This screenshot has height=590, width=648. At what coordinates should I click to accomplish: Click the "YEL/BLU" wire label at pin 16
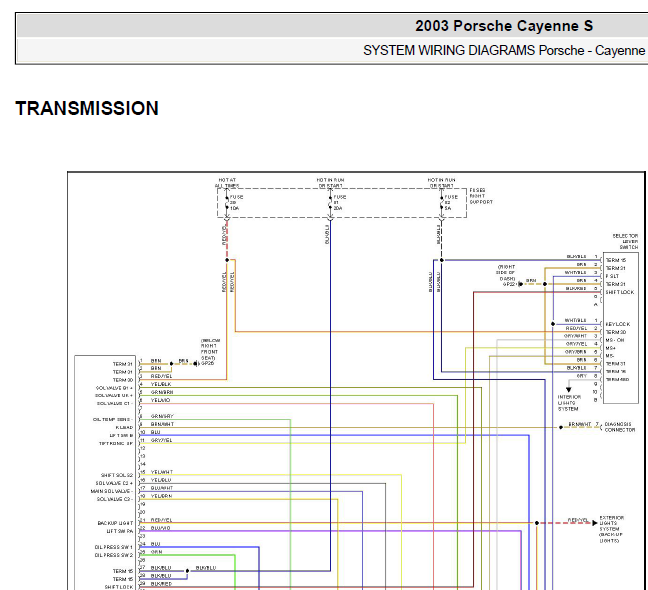click(161, 480)
